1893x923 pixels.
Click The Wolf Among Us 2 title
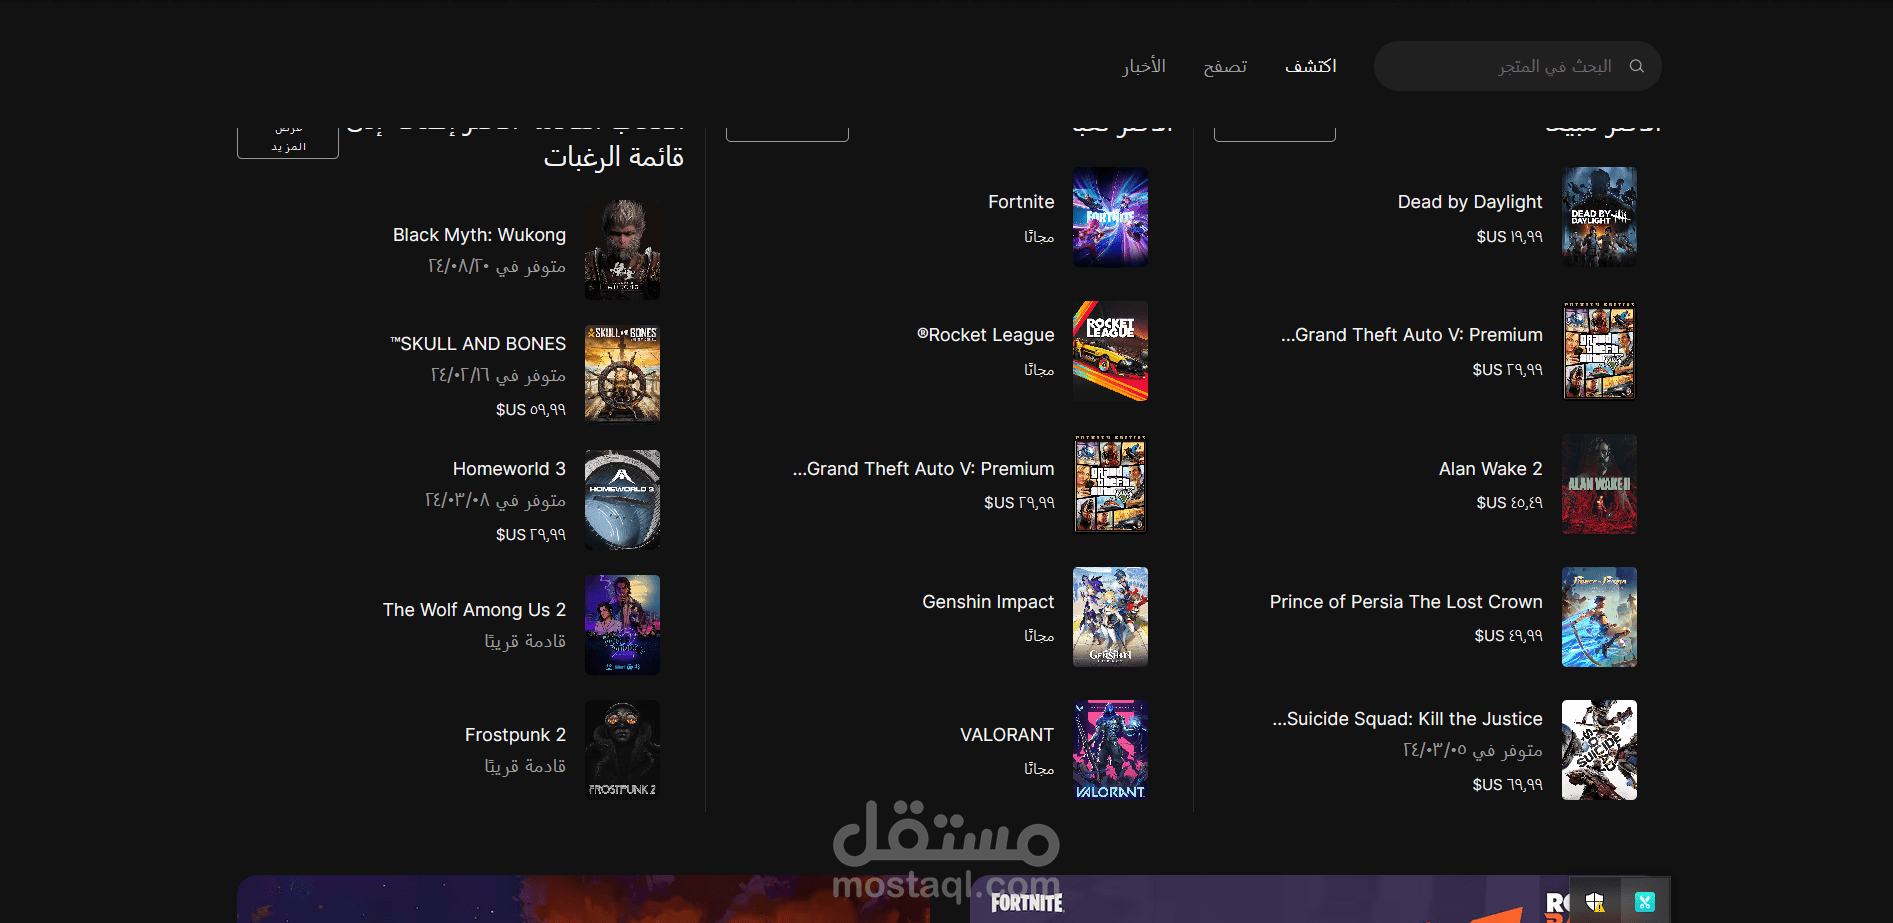click(474, 610)
